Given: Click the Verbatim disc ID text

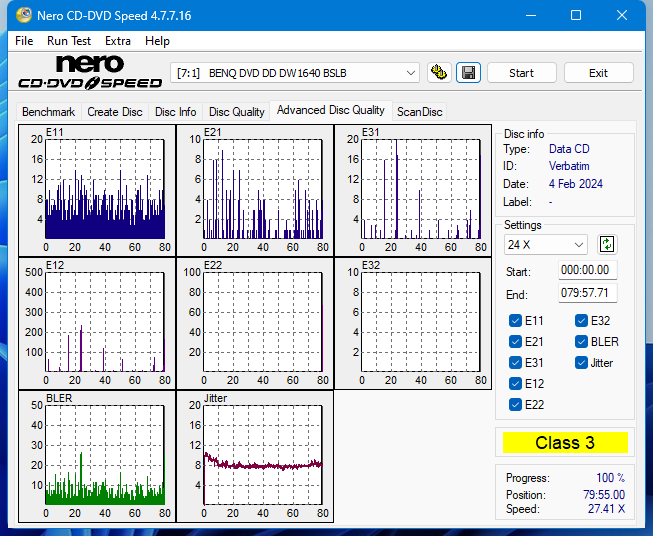Looking at the screenshot, I should tap(569, 166).
